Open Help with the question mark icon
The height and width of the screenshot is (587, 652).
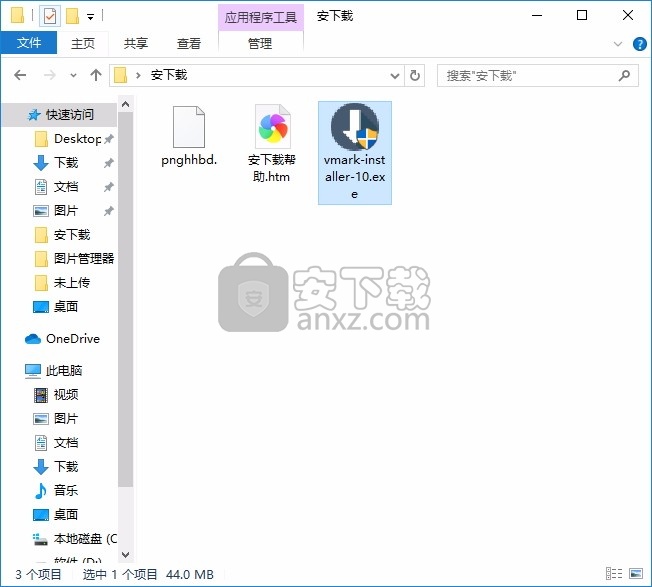click(640, 44)
